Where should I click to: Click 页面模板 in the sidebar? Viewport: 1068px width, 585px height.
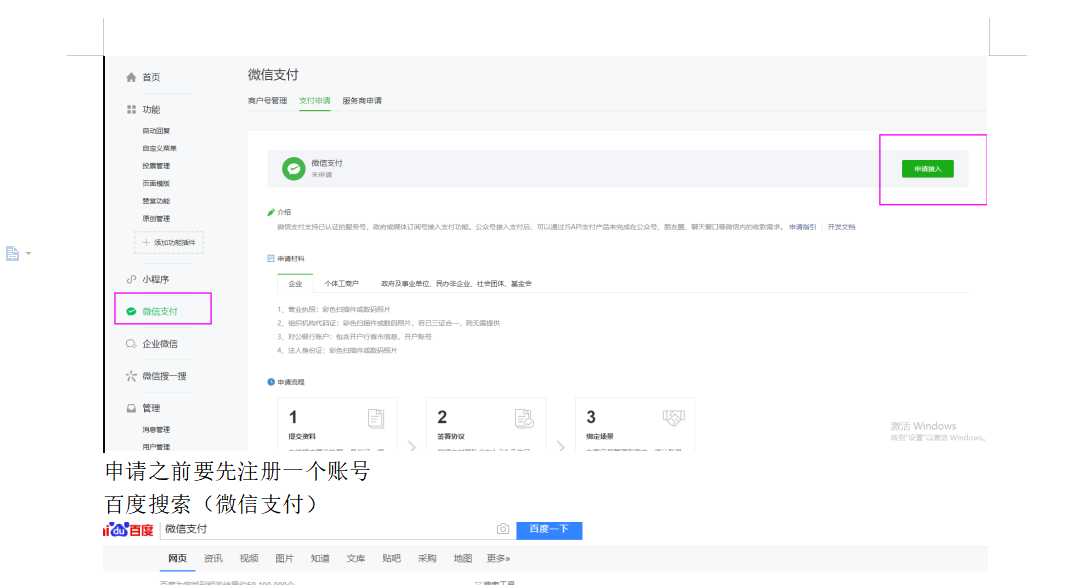click(x=156, y=184)
